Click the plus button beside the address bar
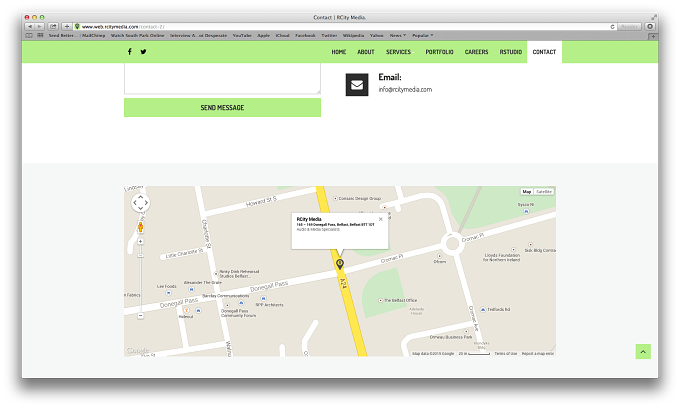The width and height of the screenshot is (680, 408). (x=67, y=26)
